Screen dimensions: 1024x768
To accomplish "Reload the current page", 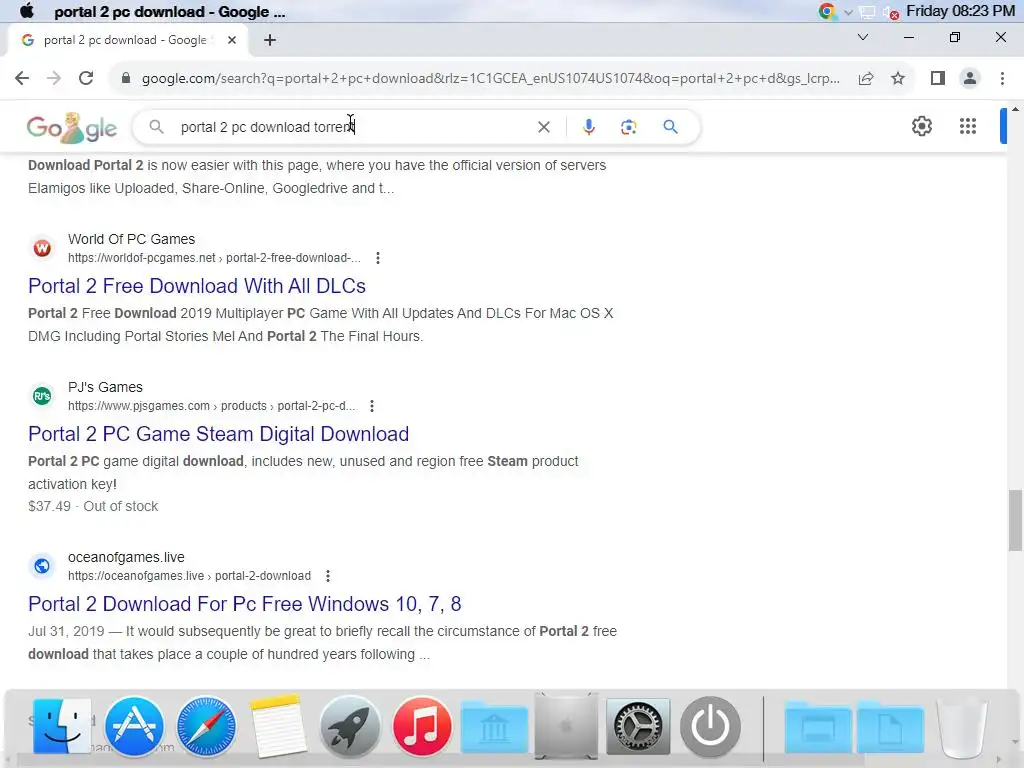I will tap(86, 78).
